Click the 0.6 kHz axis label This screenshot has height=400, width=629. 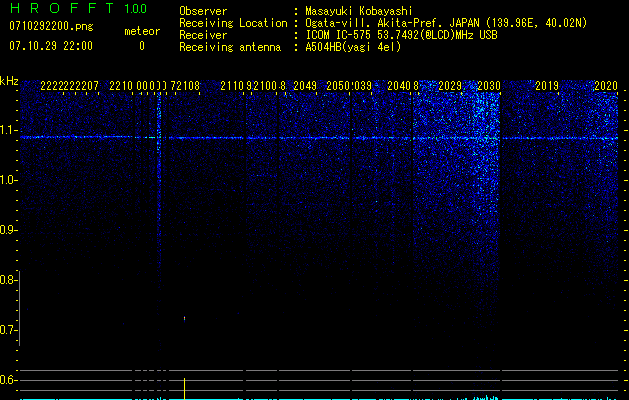click(8, 380)
